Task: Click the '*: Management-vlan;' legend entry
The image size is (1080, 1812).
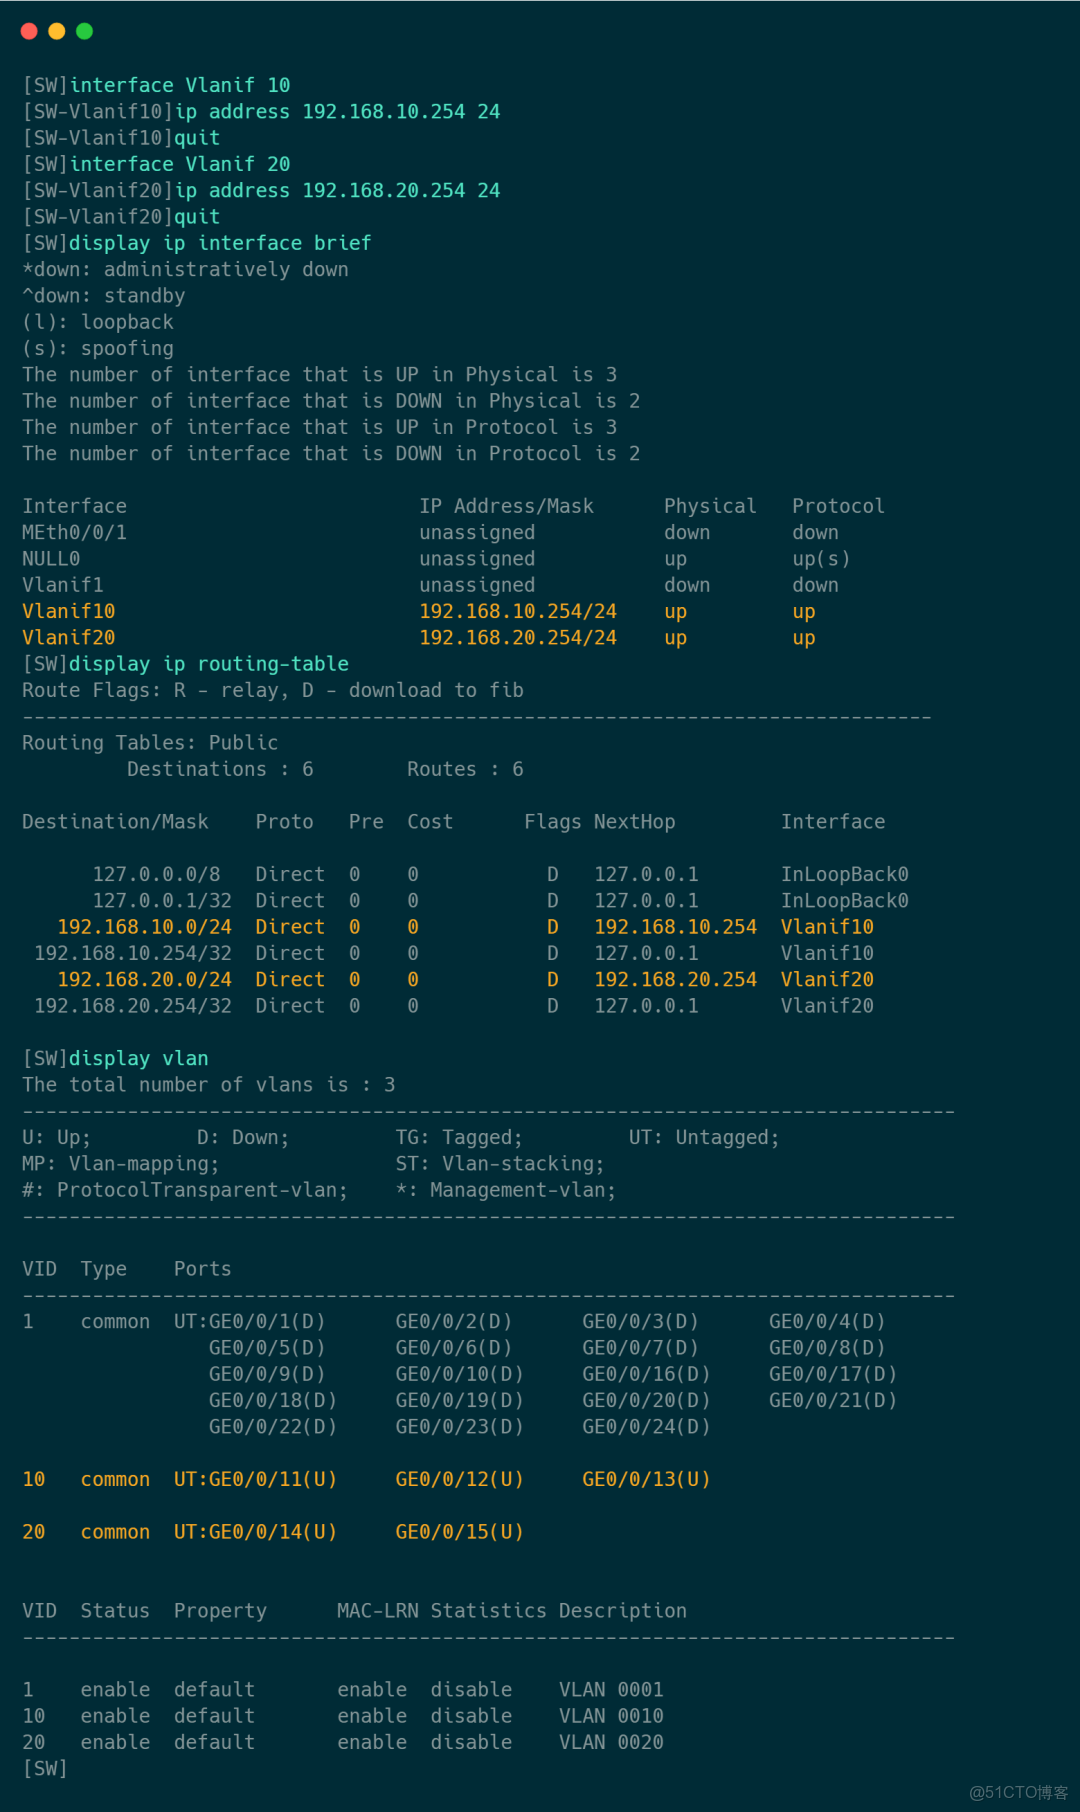Action: pos(506,1190)
